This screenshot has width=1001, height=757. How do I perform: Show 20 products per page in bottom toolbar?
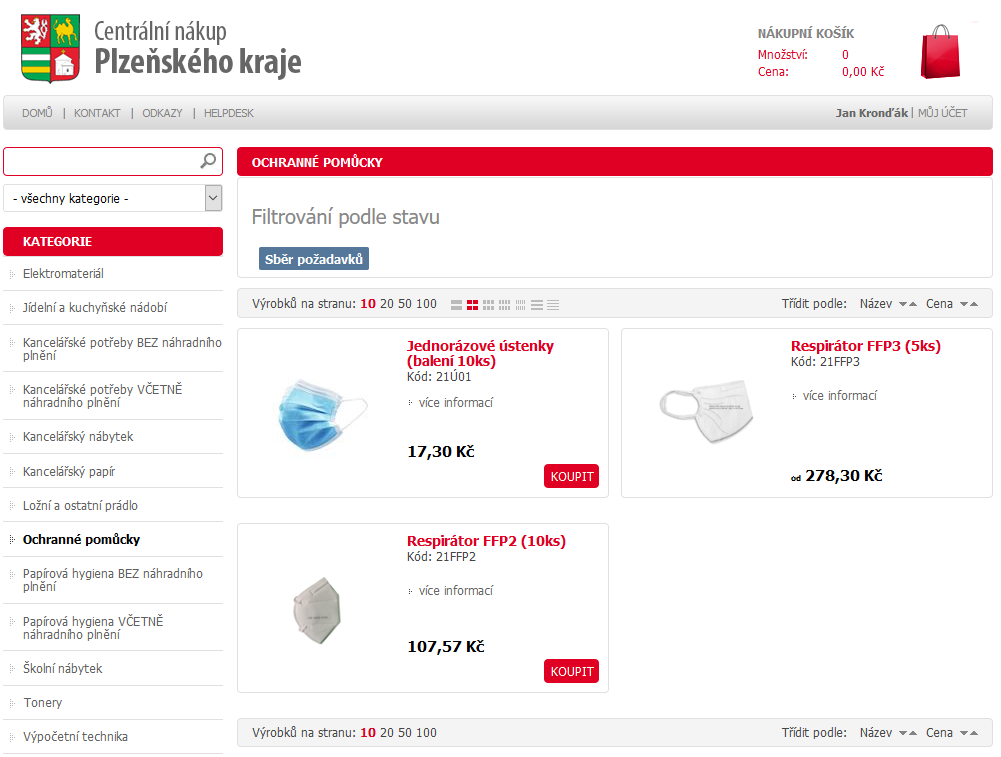click(387, 733)
